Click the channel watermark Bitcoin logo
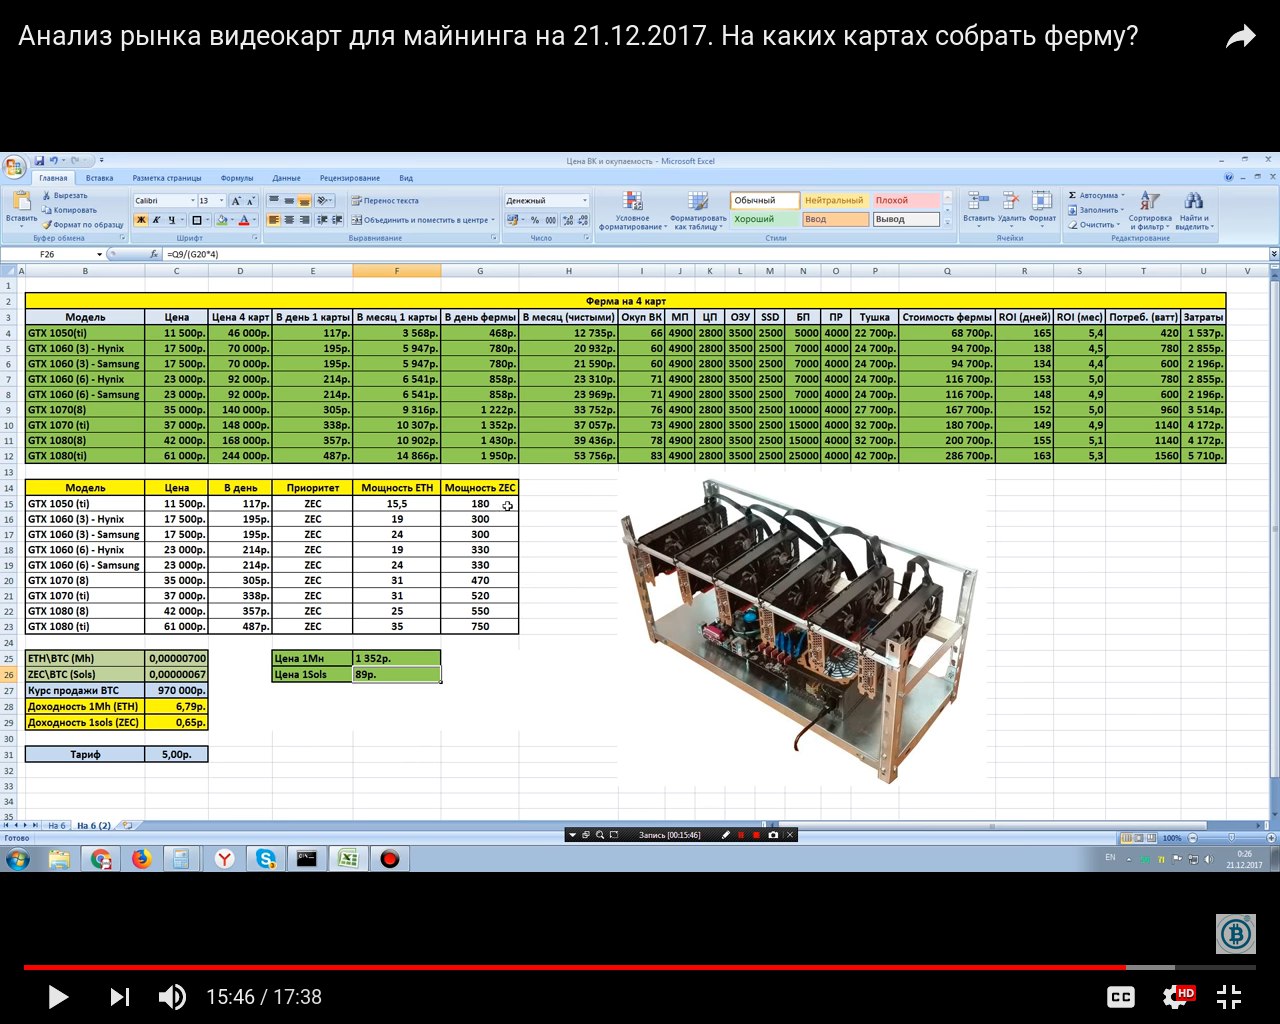 [x=1236, y=934]
